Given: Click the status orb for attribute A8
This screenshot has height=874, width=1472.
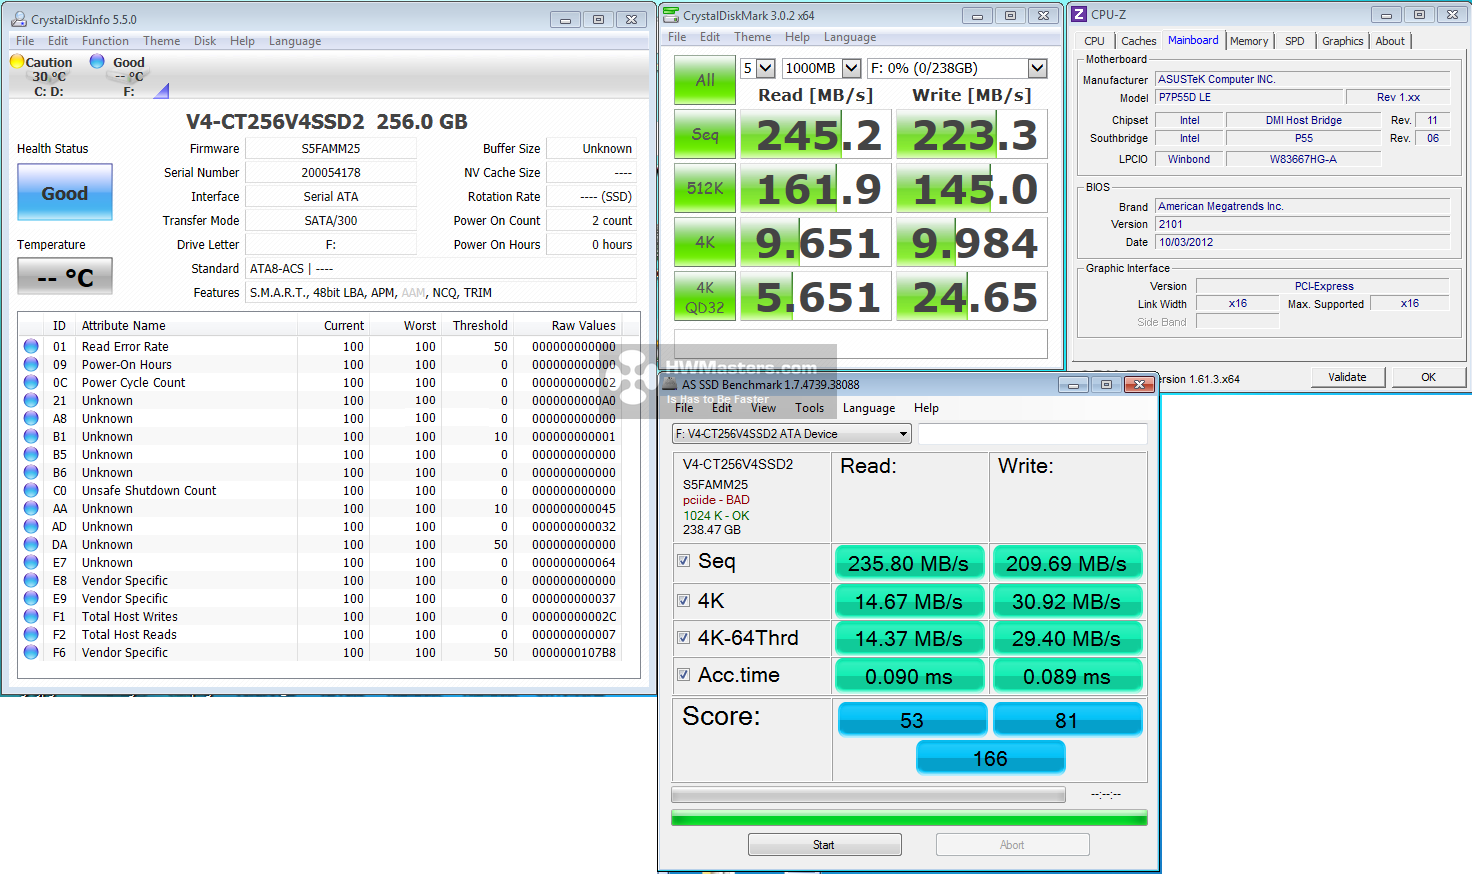Looking at the screenshot, I should click(x=31, y=418).
